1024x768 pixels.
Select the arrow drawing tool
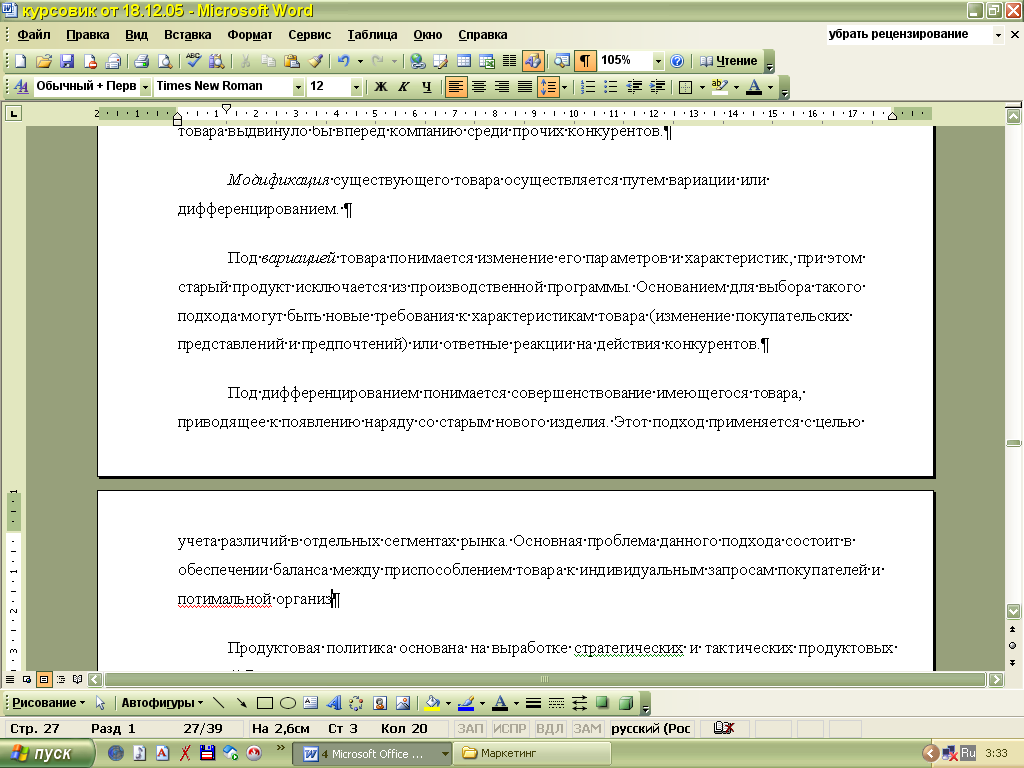[242, 703]
